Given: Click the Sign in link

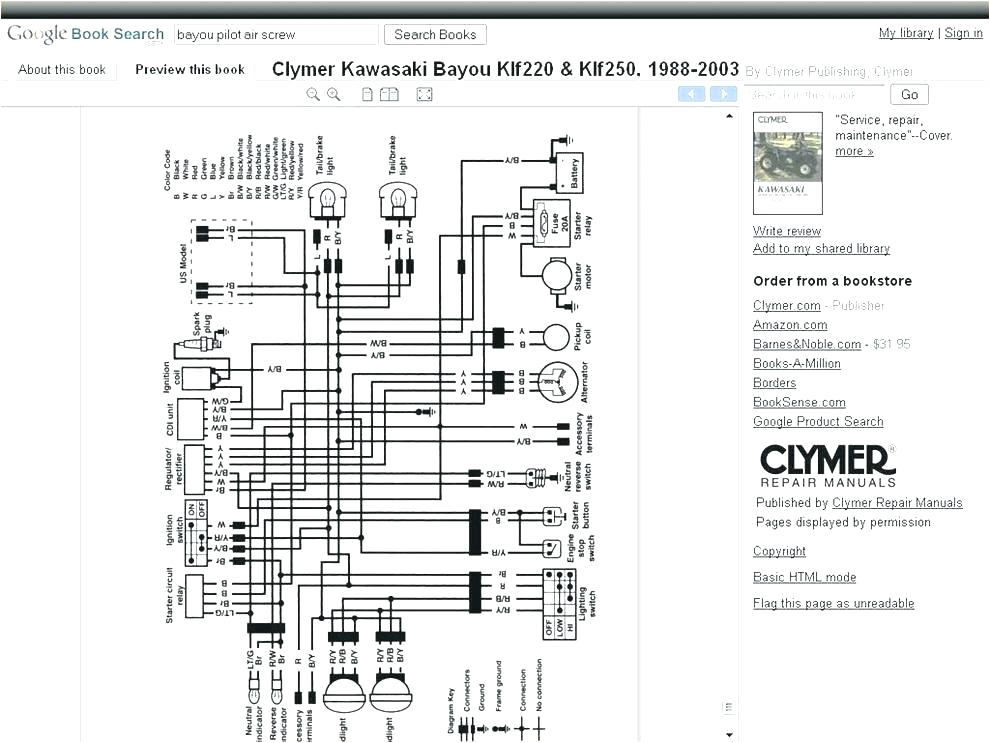Looking at the screenshot, I should (x=963, y=32).
